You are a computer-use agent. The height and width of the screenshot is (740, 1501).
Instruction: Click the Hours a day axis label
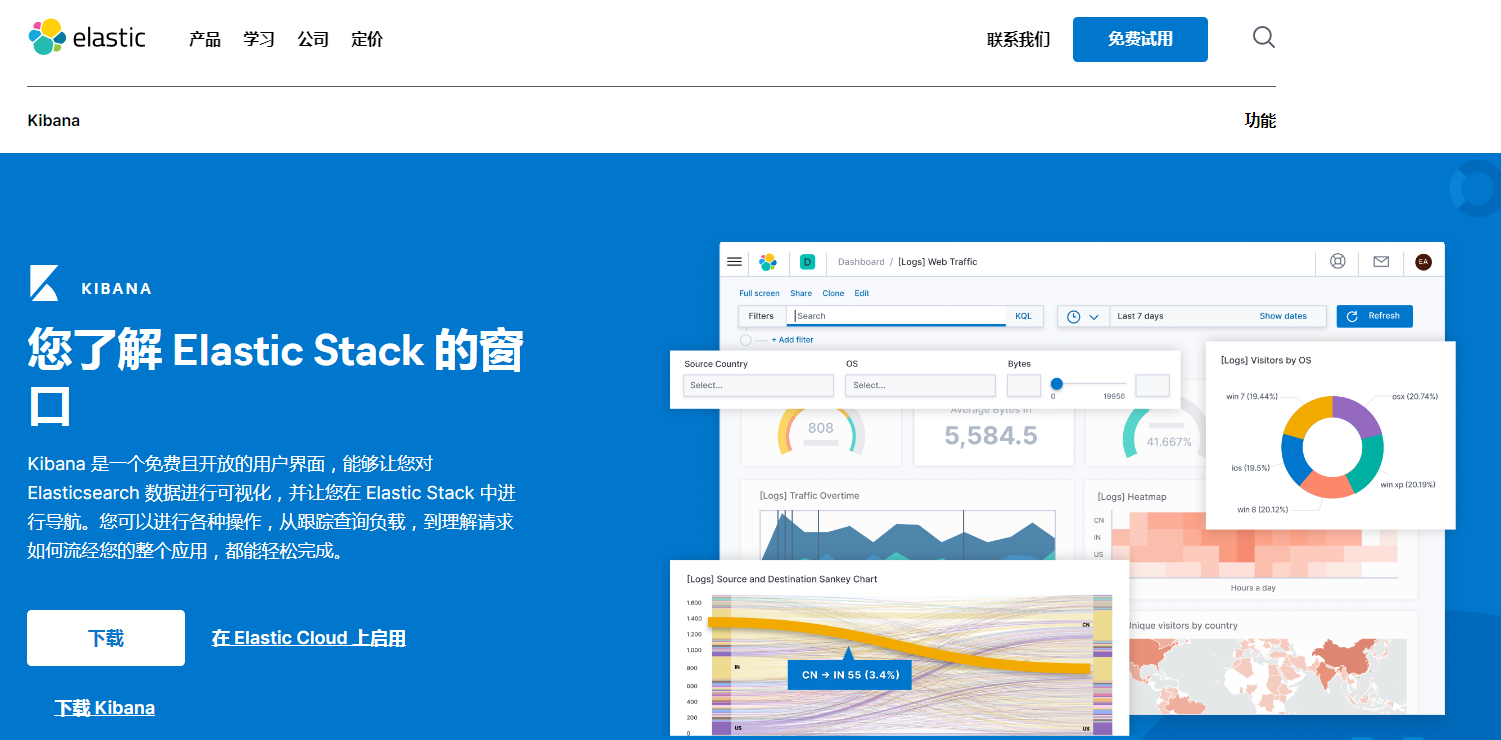[x=1253, y=588]
